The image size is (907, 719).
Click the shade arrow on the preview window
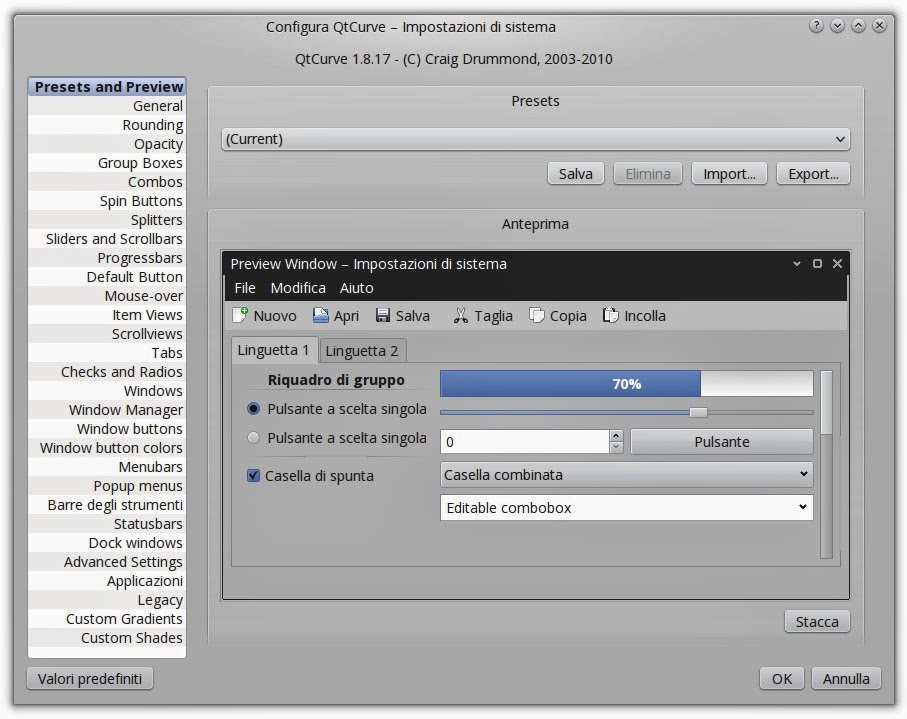click(x=799, y=263)
